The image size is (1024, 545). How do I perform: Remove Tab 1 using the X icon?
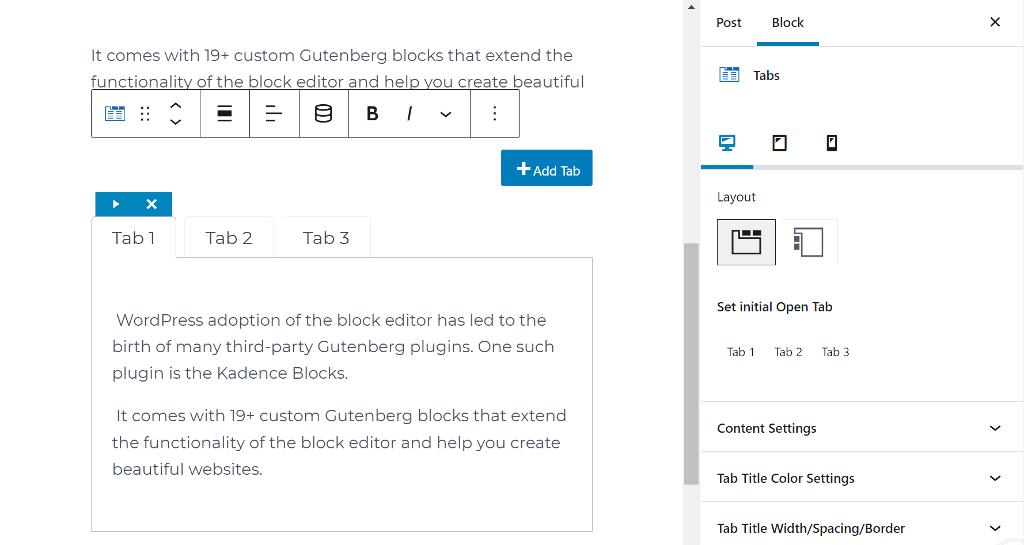[152, 204]
